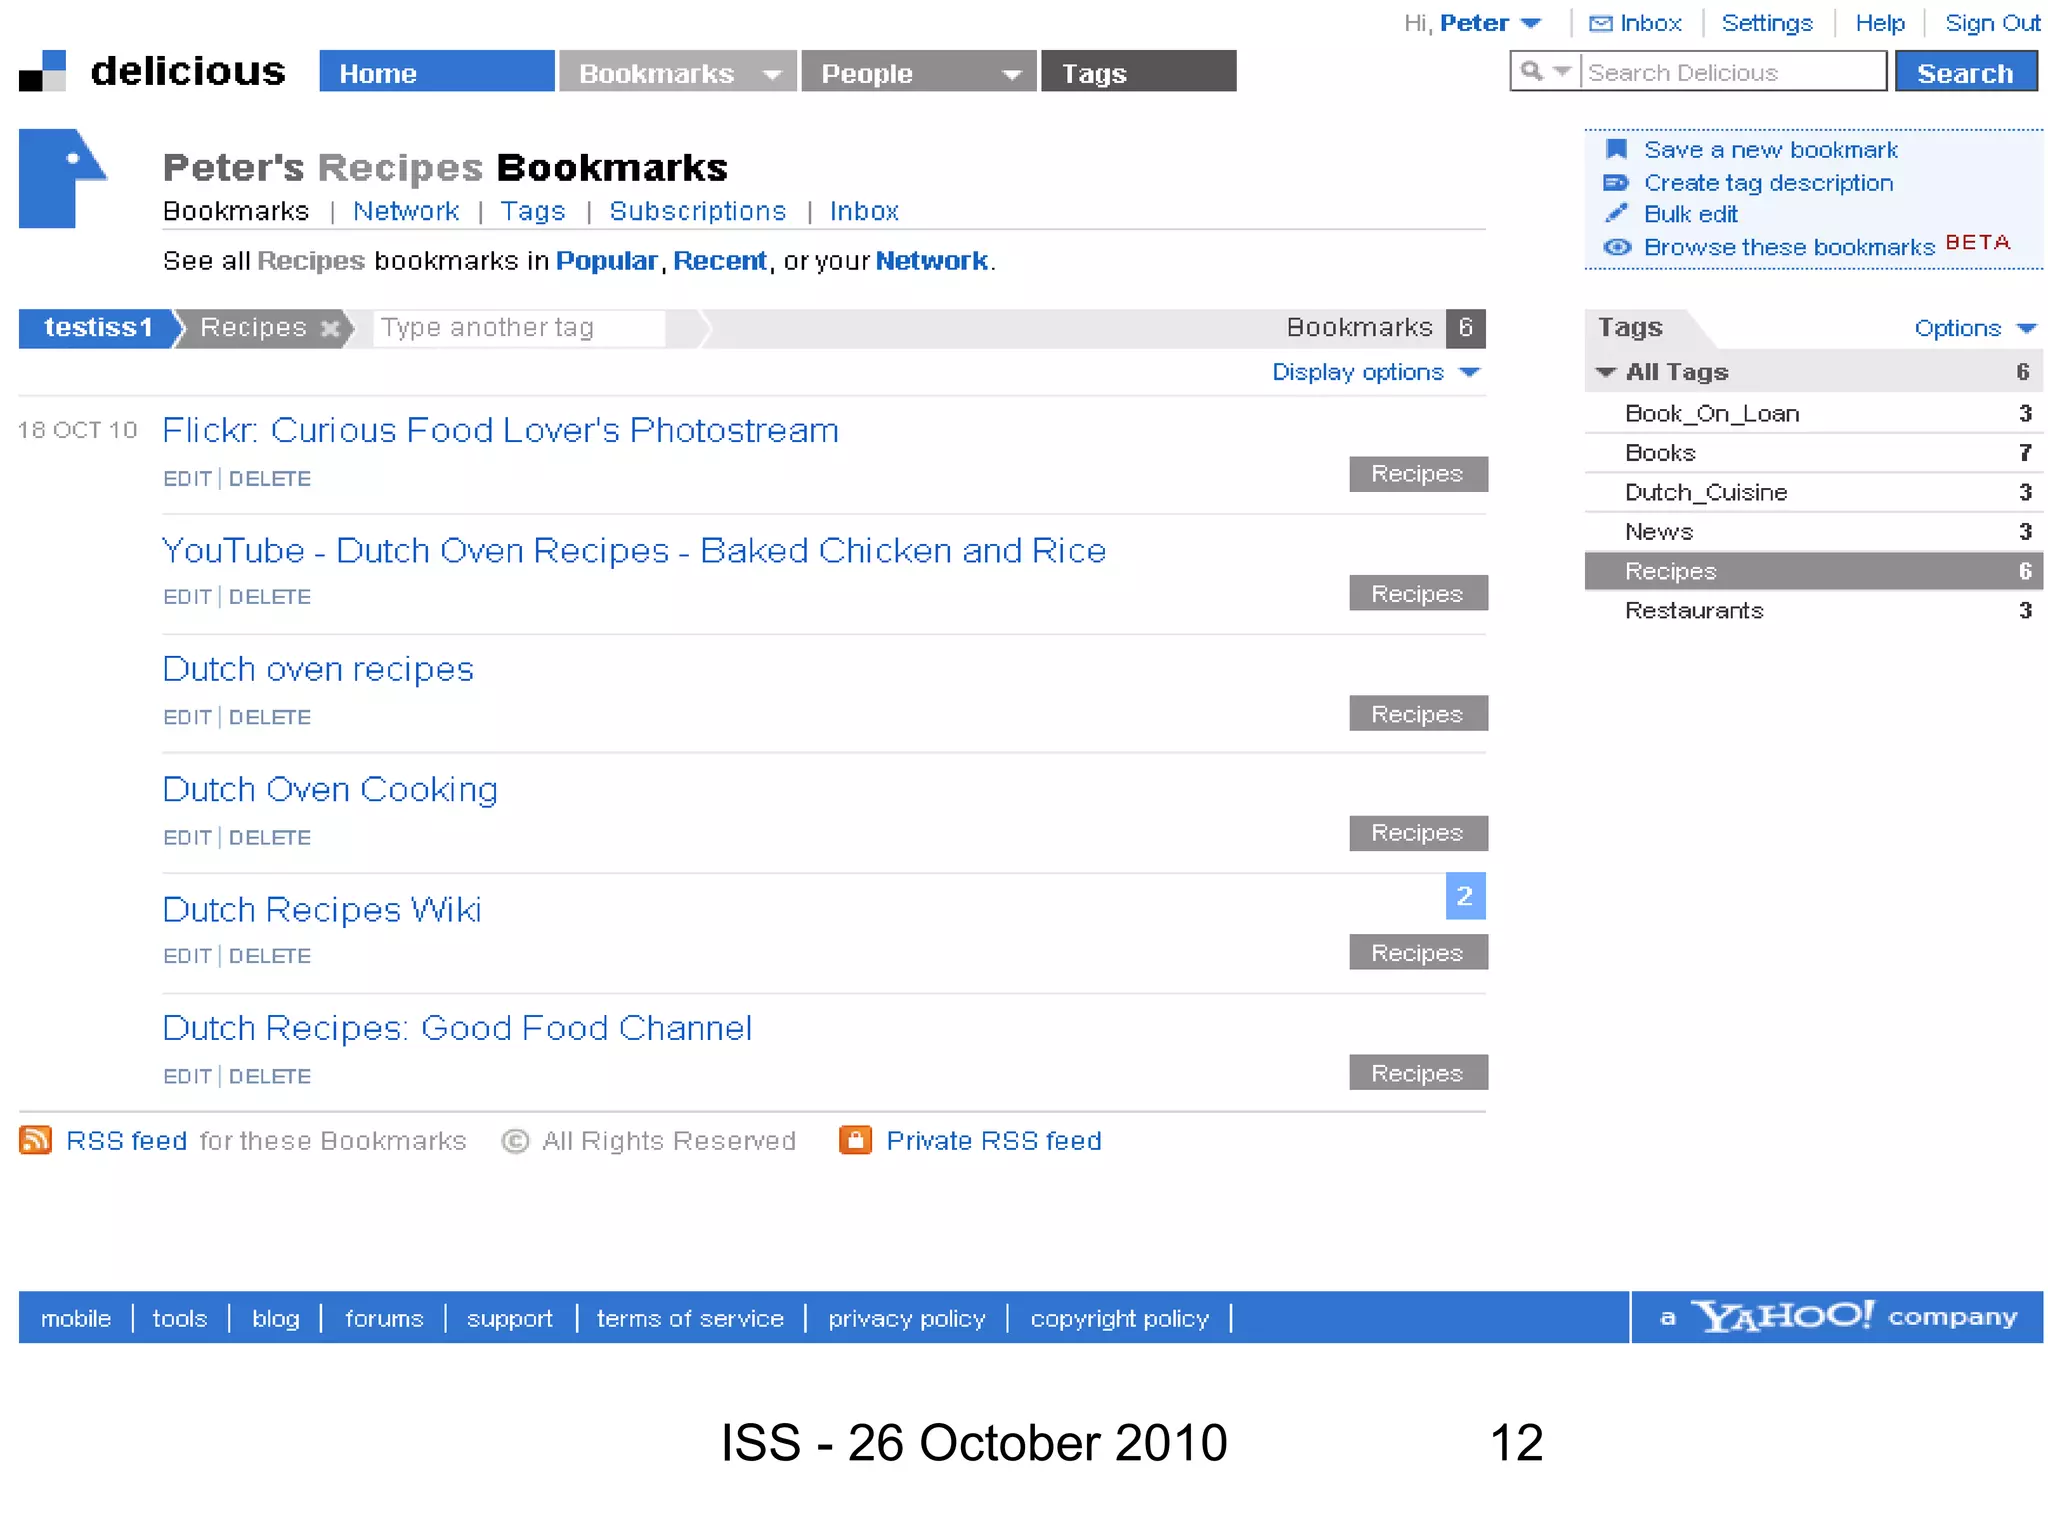Open terms of service footer link

pos(690,1318)
